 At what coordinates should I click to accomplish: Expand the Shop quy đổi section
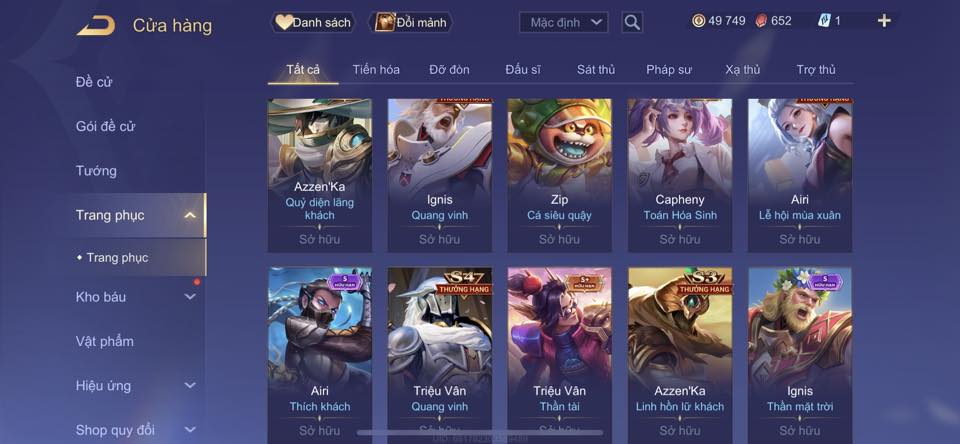click(190, 429)
